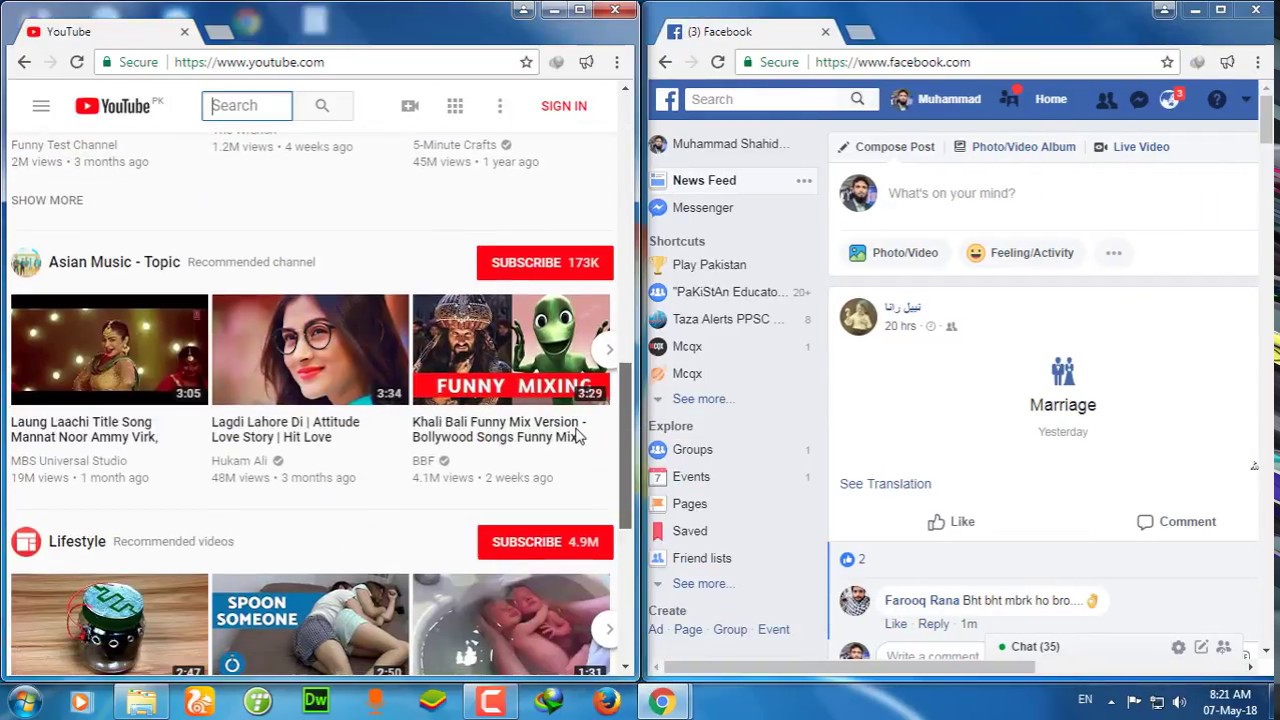Open the Chat settings gear icon
1280x720 pixels.
(1178, 647)
